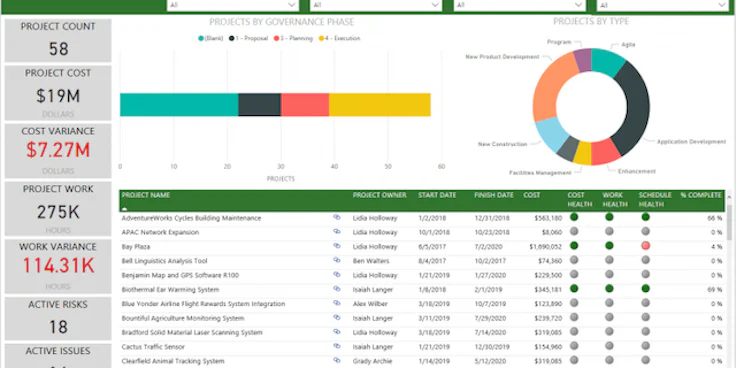Click link icon next to Cactus Traffic Sensor
The height and width of the screenshot is (368, 736).
click(x=337, y=346)
